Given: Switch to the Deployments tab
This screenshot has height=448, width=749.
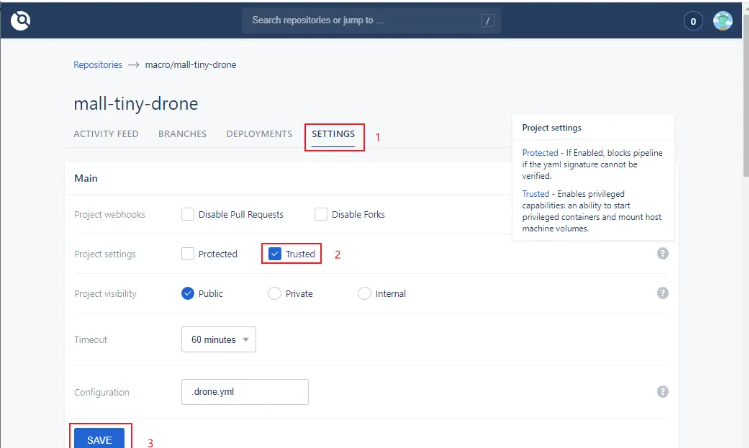Looking at the screenshot, I should pyautogui.click(x=259, y=134).
